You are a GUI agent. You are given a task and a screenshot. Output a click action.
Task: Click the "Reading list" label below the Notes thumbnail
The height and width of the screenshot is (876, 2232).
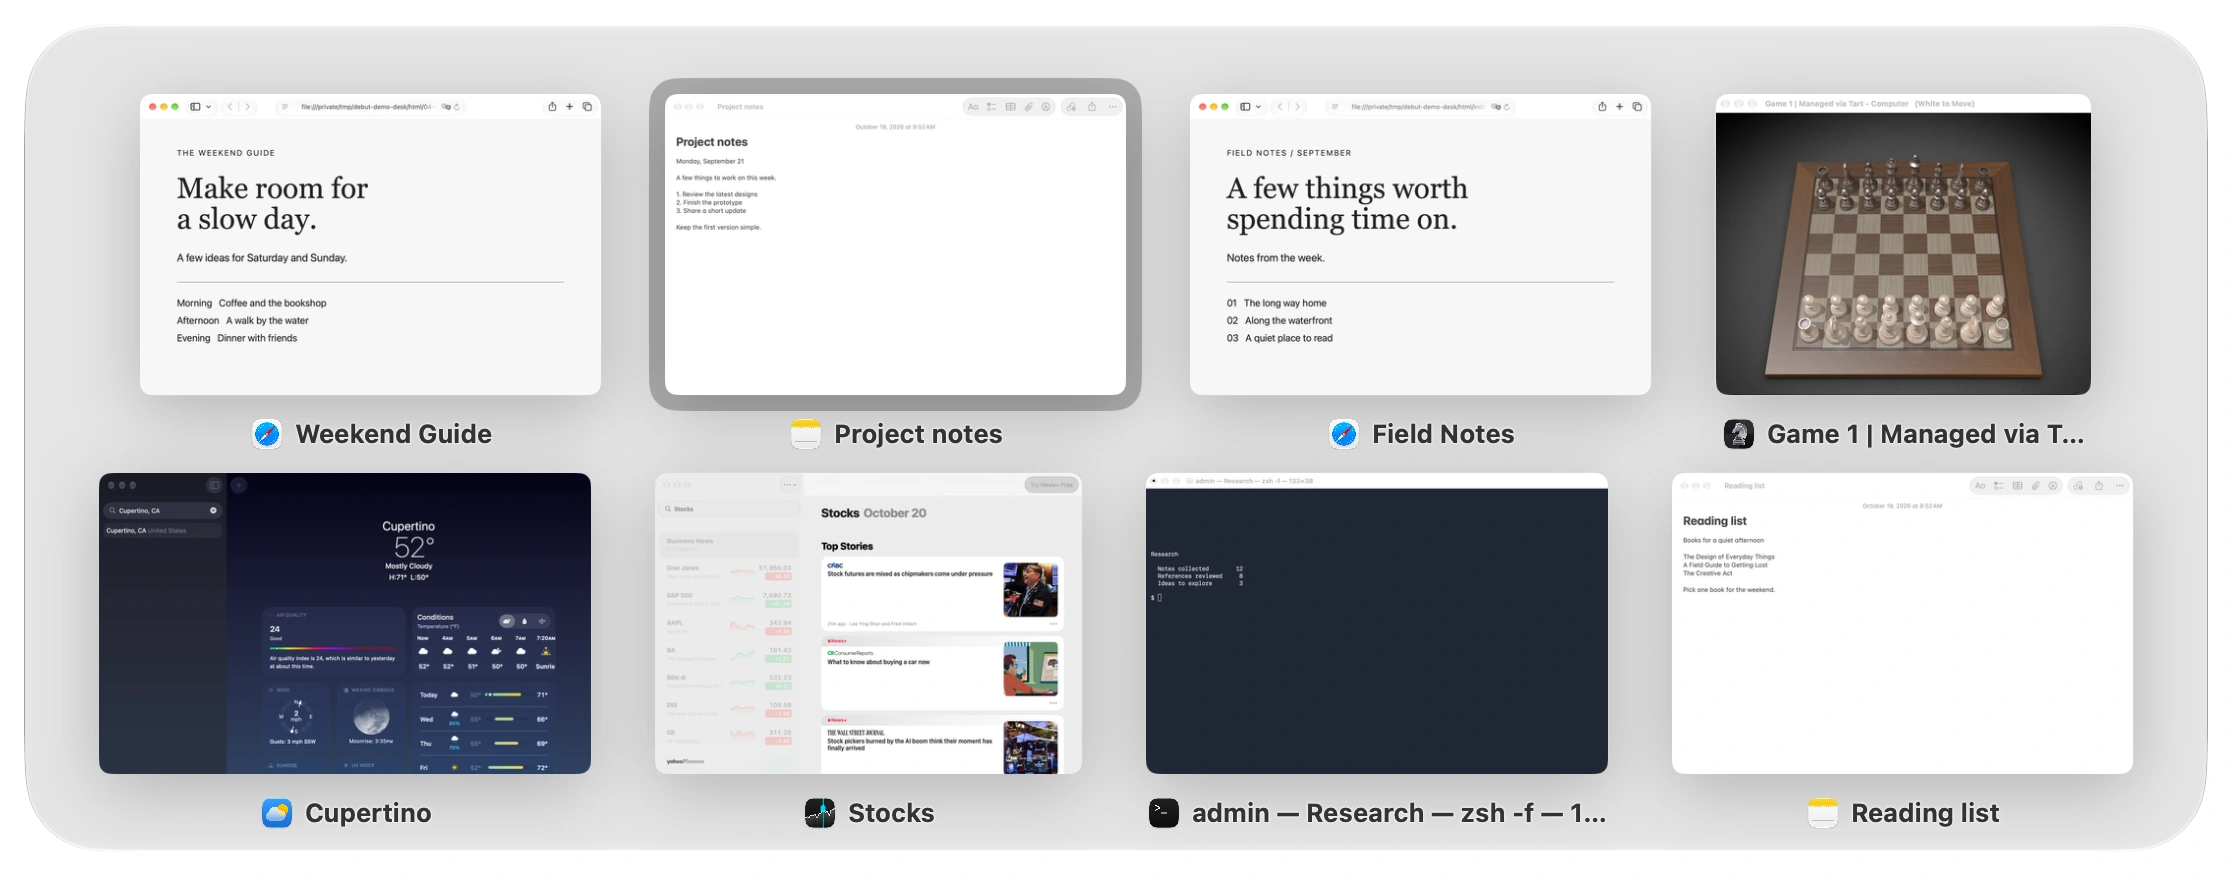click(x=1925, y=813)
